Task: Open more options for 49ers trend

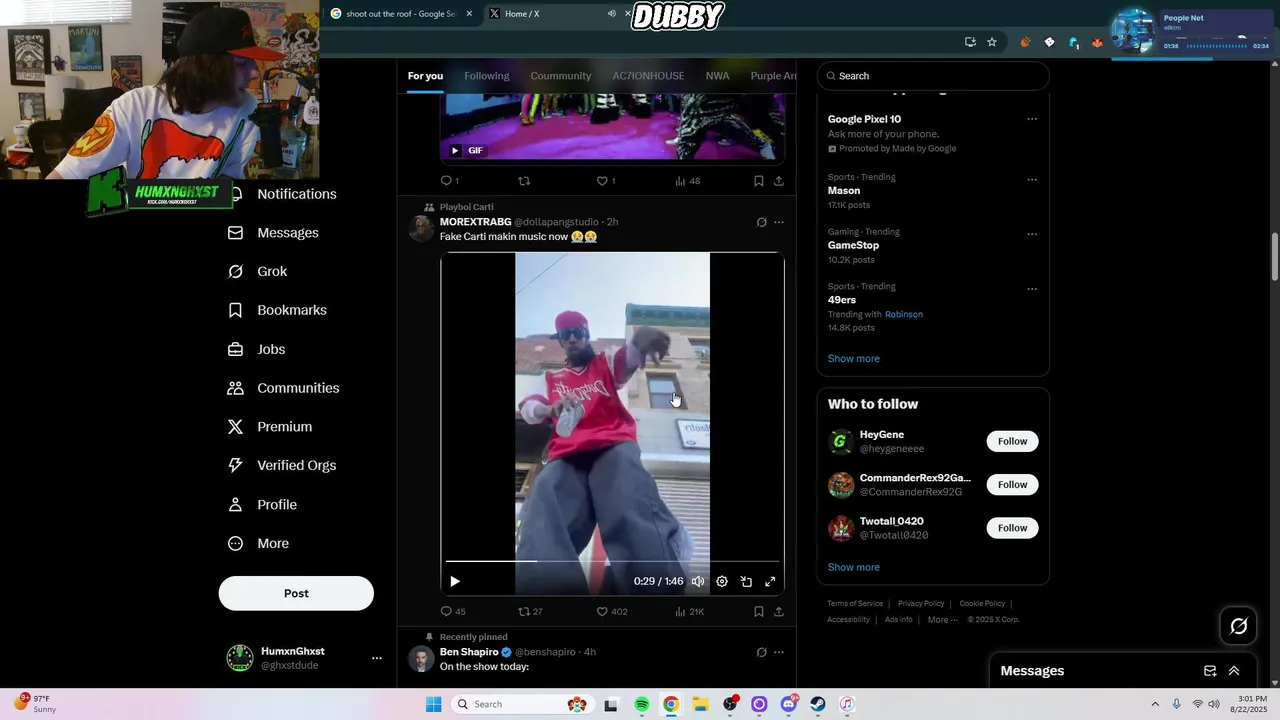Action: (1032, 290)
